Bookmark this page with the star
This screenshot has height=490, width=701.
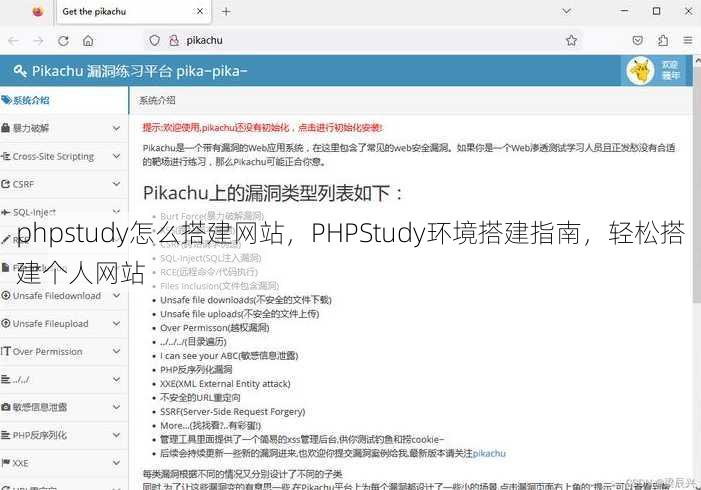tap(571, 41)
